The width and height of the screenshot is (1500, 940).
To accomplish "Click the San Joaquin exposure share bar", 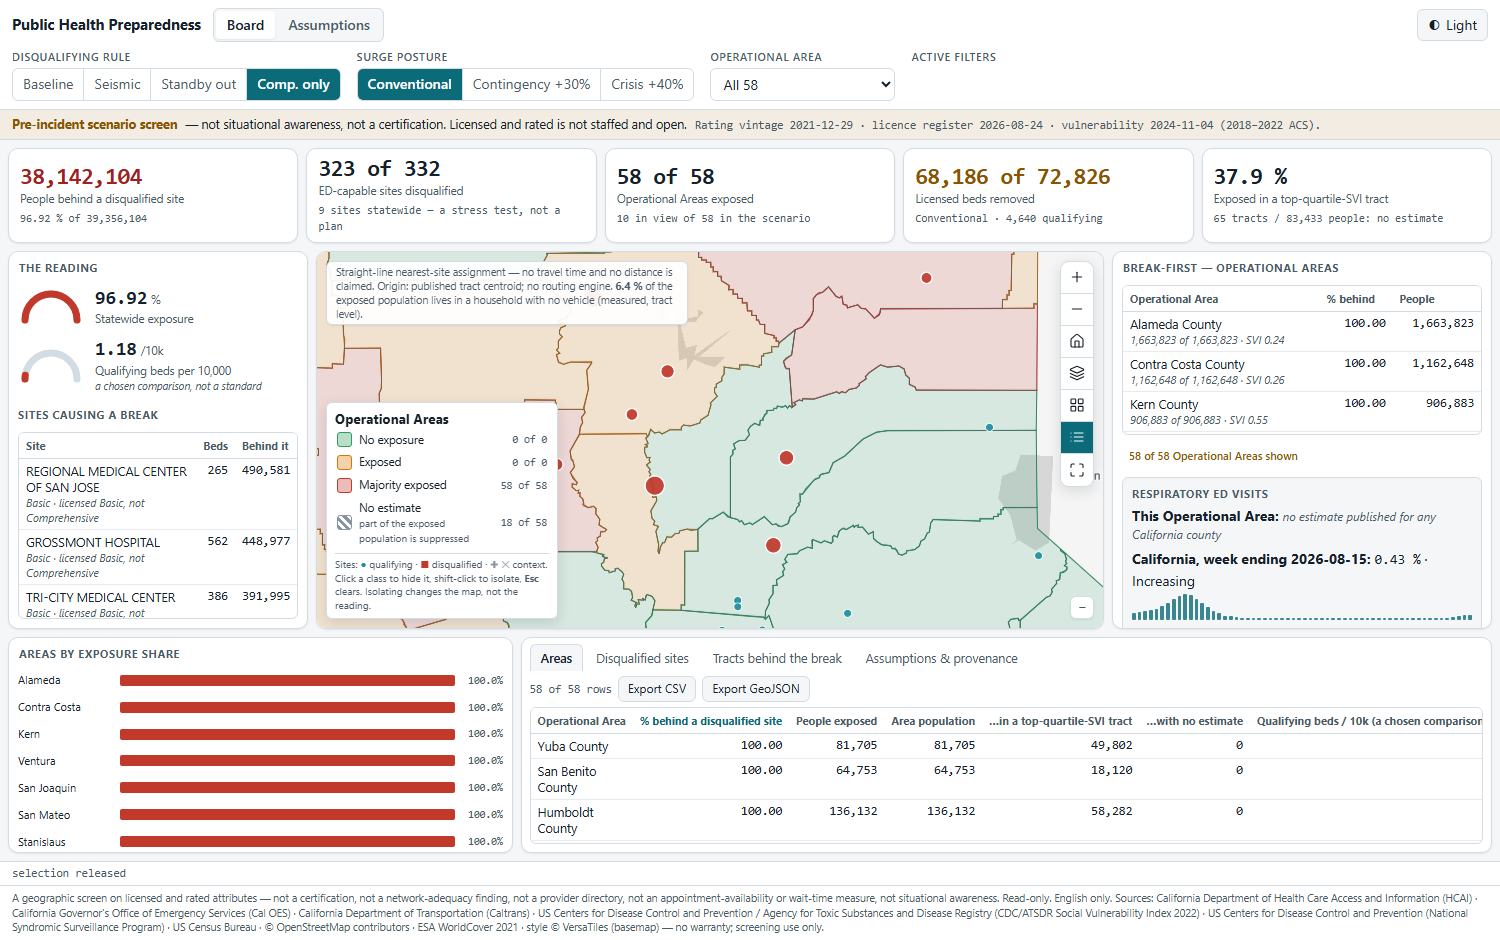I will [287, 788].
